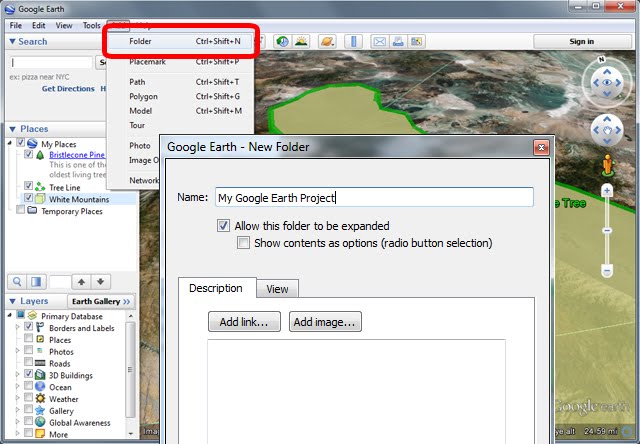The width and height of the screenshot is (640, 444).
Task: Click the Ocean layer icon
Action: (40, 386)
